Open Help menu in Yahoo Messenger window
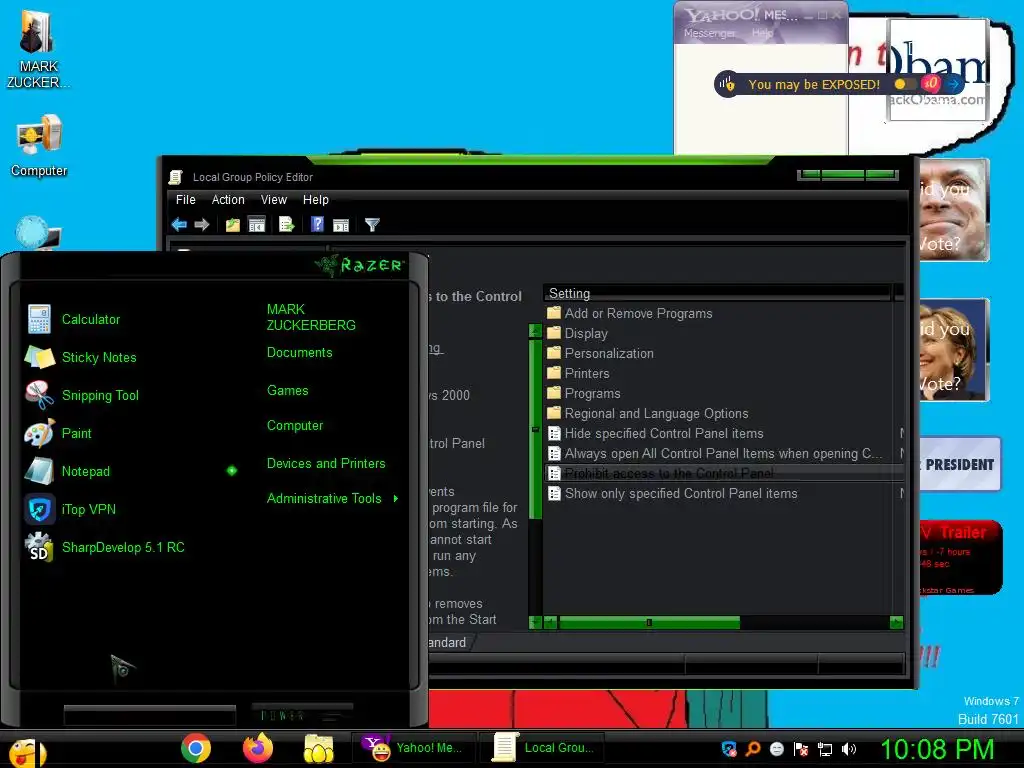The image size is (1024, 768). pyautogui.click(x=762, y=33)
